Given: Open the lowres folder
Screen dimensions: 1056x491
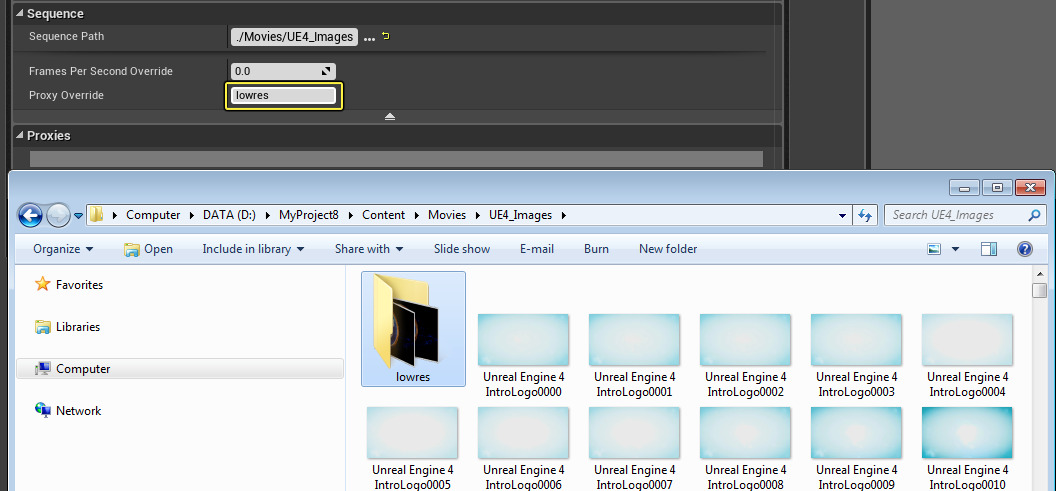Looking at the screenshot, I should pyautogui.click(x=412, y=329).
